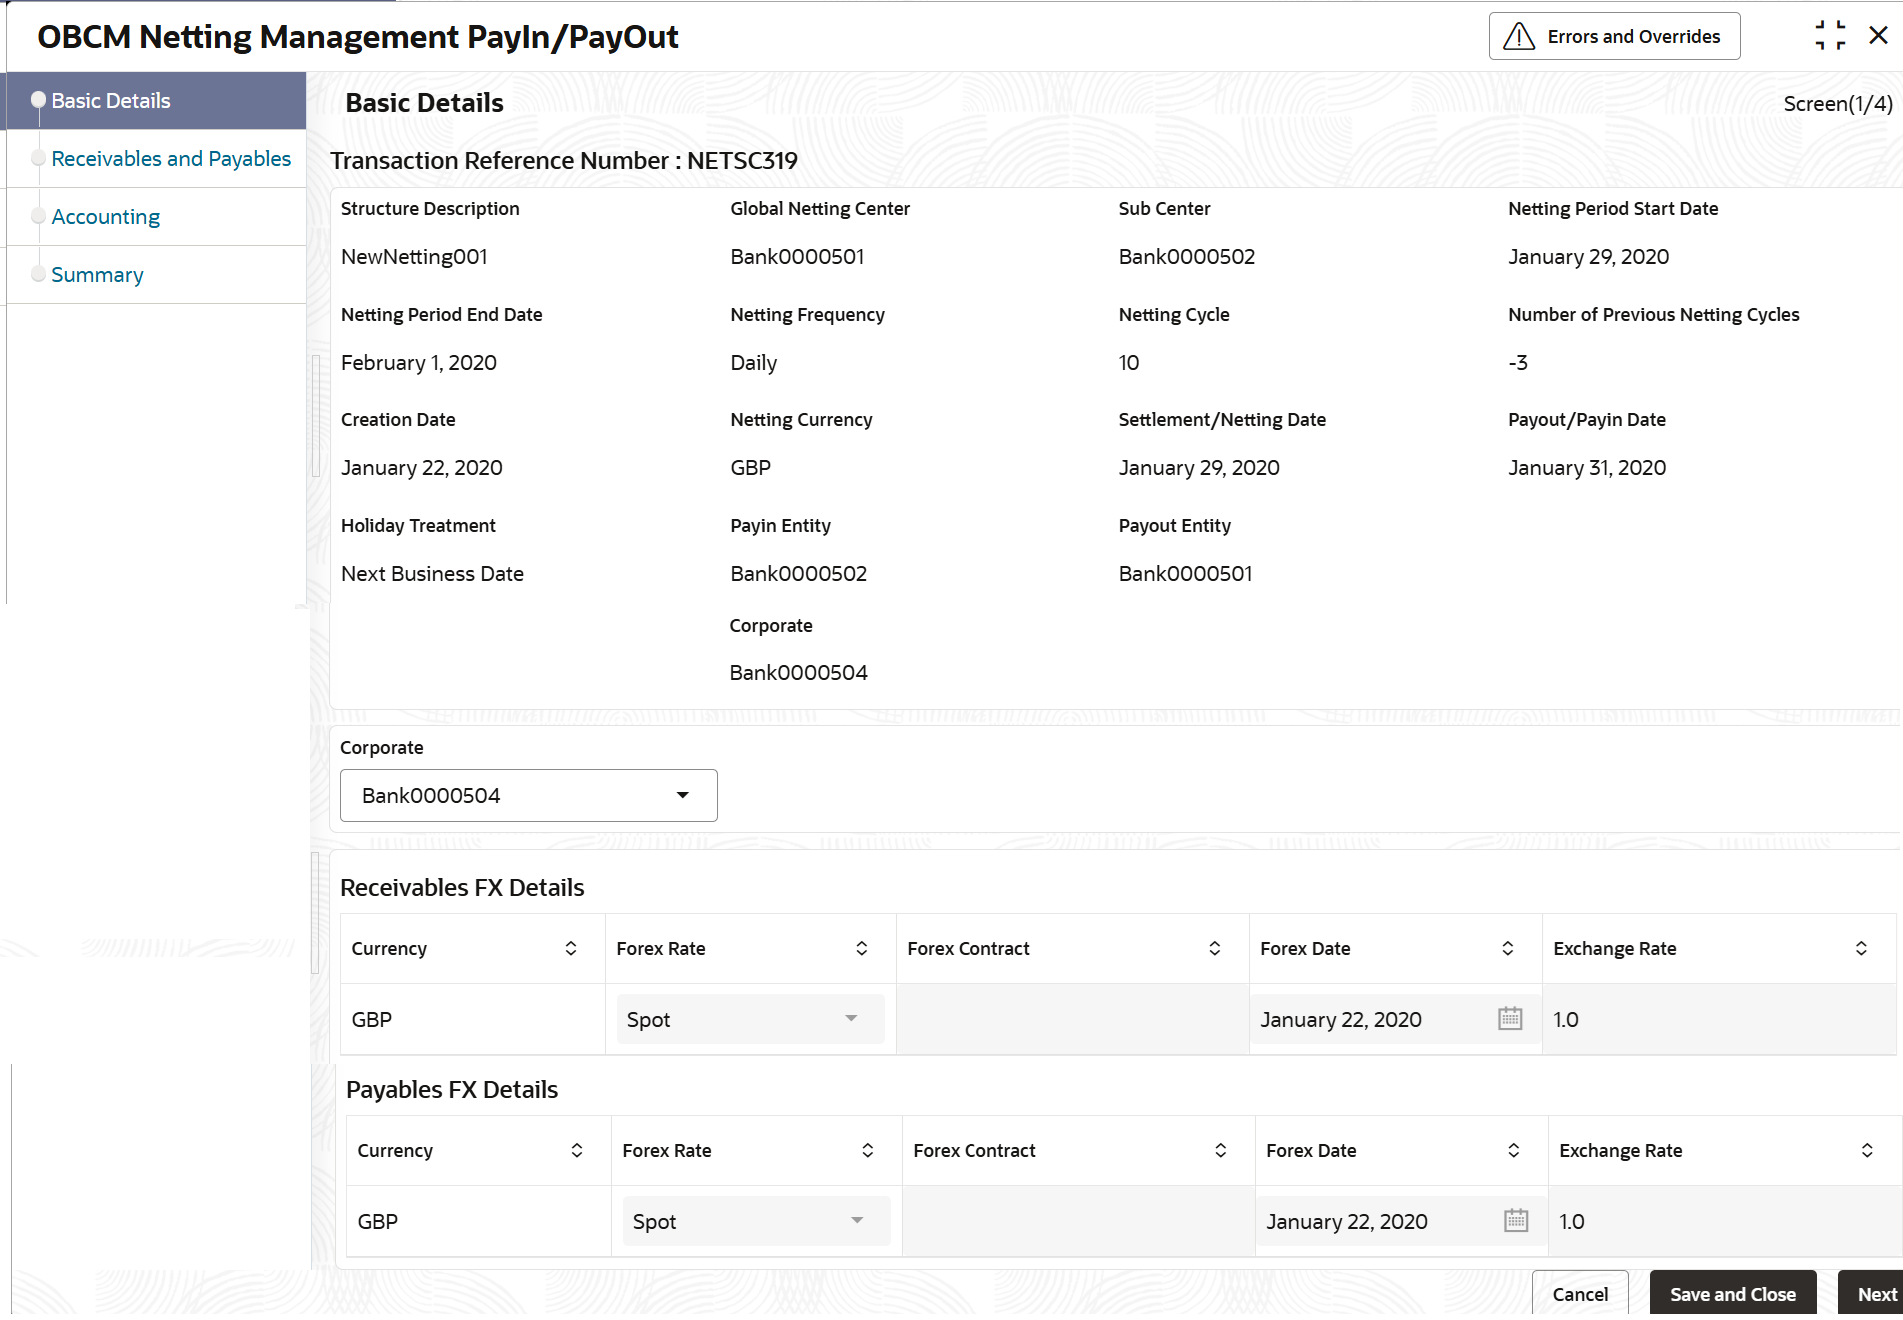Open Receivables Forex Rate Spot dropdown
The height and width of the screenshot is (1320, 1903).
tap(750, 1019)
